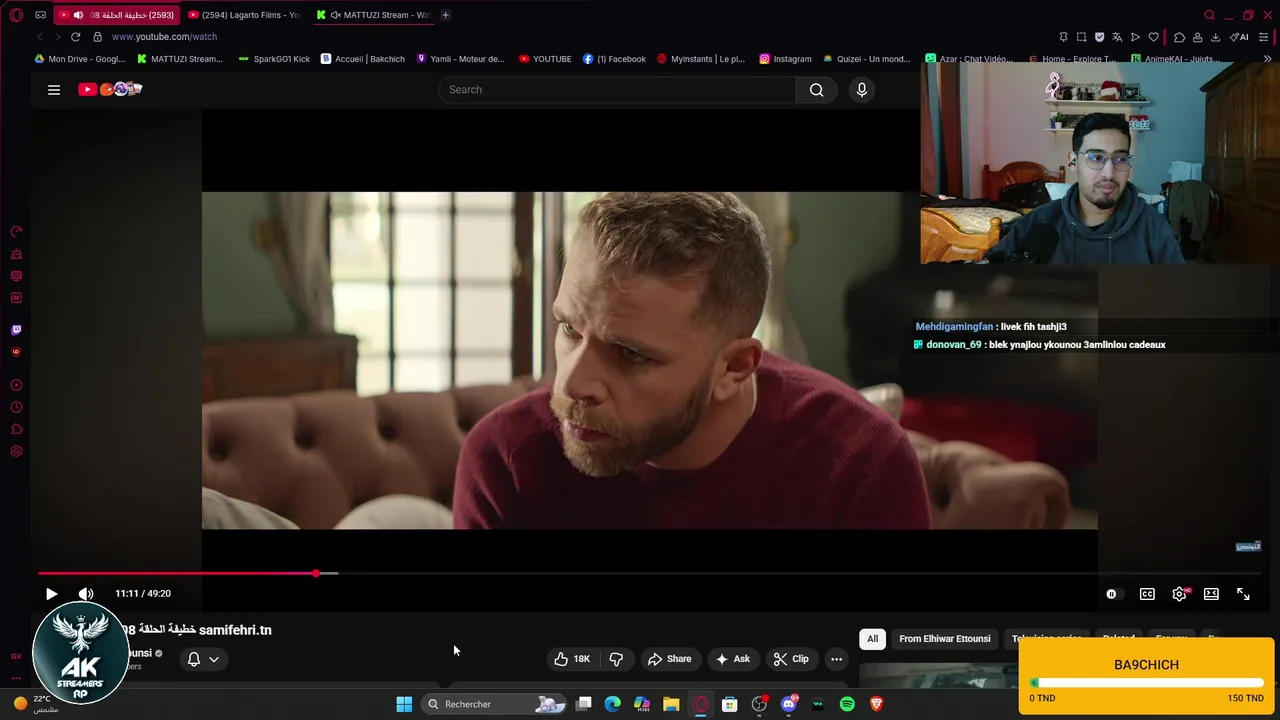This screenshot has width=1280, height=720.
Task: Play the paused YouTube video
Action: click(51, 594)
